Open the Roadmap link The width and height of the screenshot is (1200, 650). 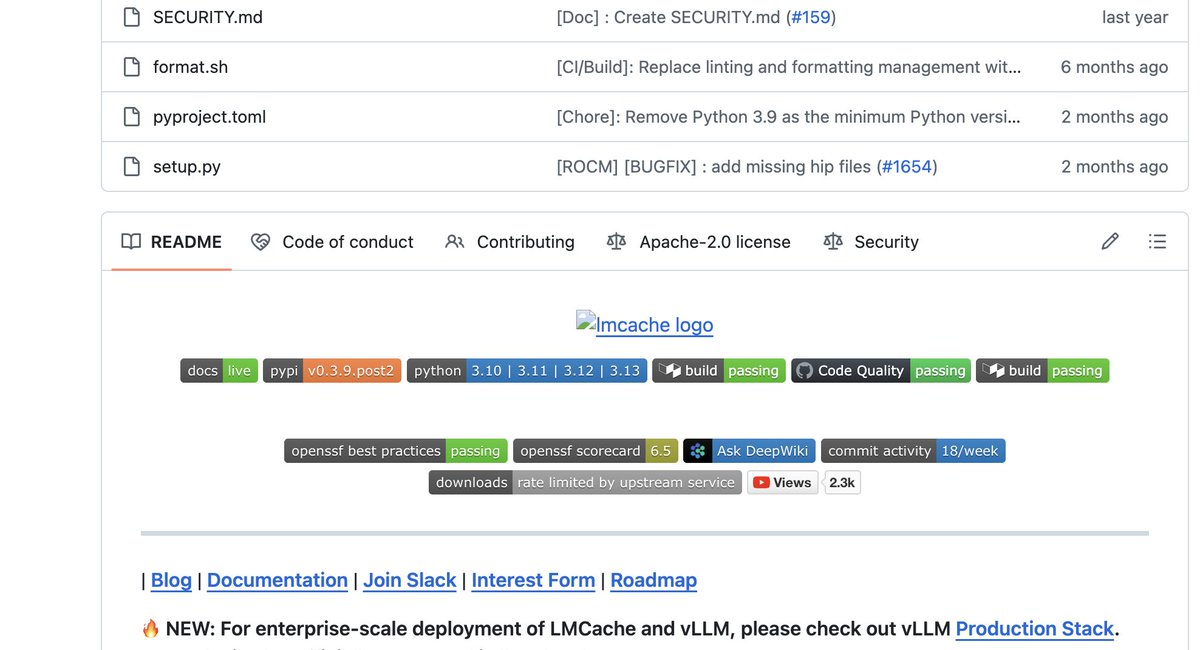654,580
